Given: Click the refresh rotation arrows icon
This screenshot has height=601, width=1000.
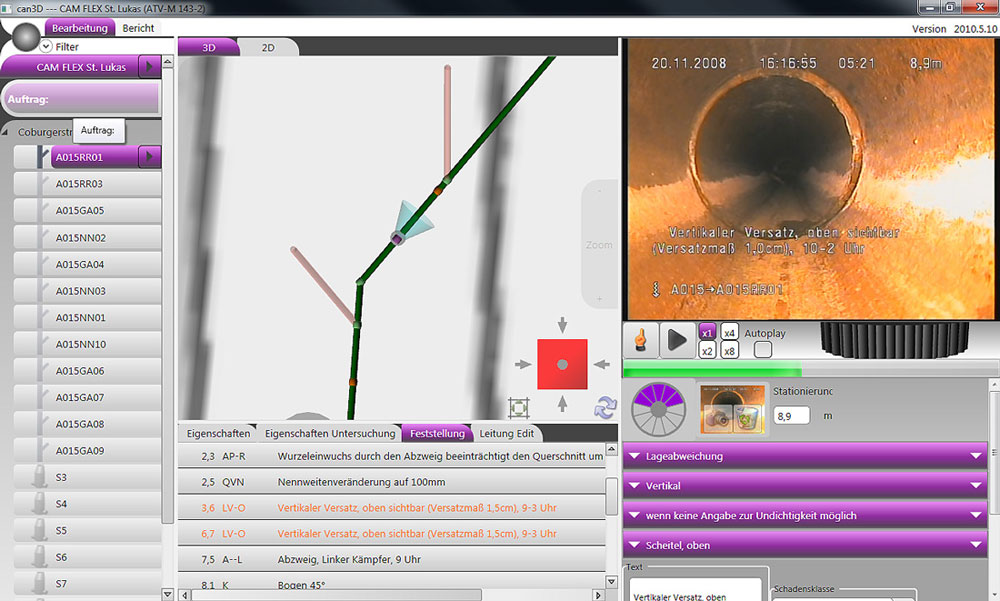Looking at the screenshot, I should (x=605, y=407).
